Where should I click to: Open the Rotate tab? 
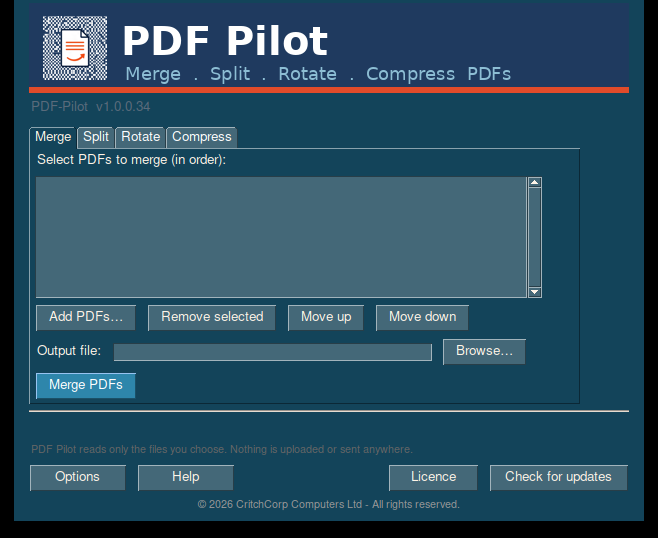[x=141, y=137]
